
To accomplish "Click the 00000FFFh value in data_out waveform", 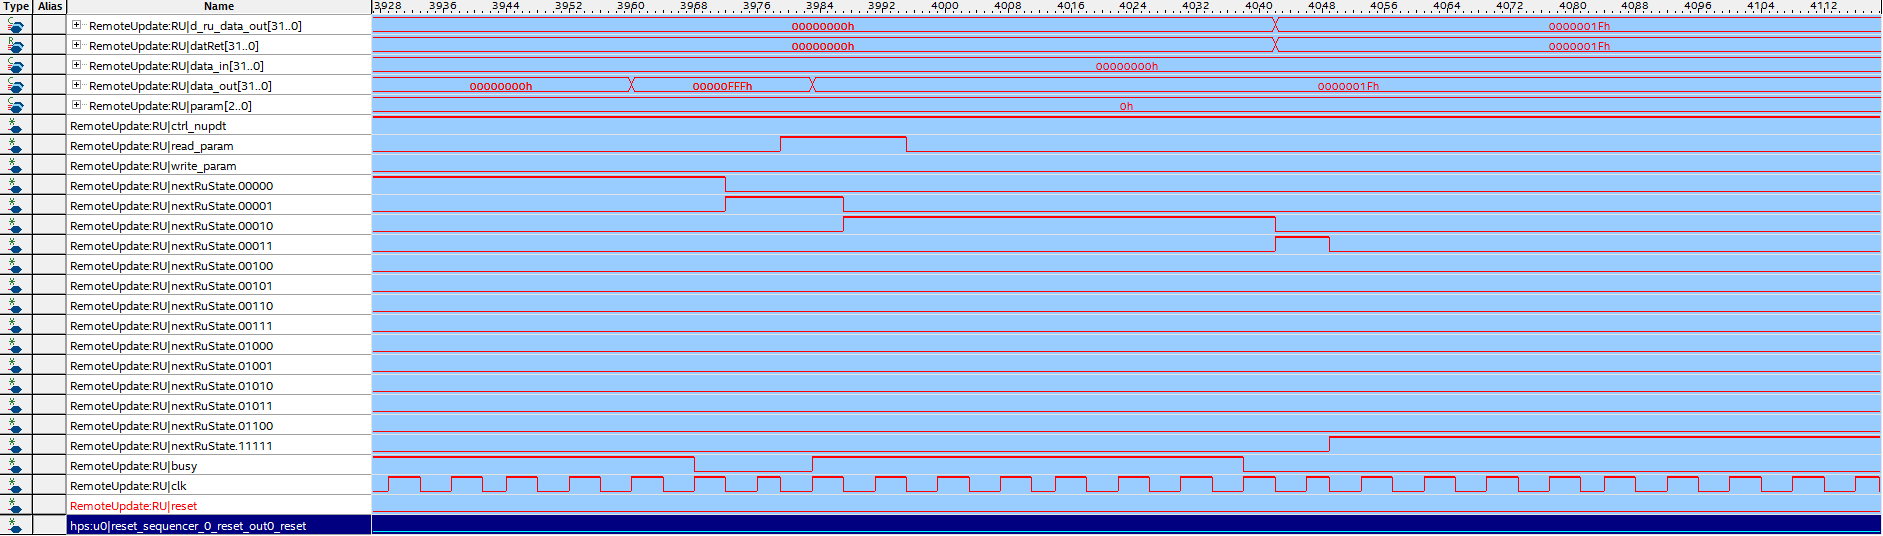I will pos(722,86).
